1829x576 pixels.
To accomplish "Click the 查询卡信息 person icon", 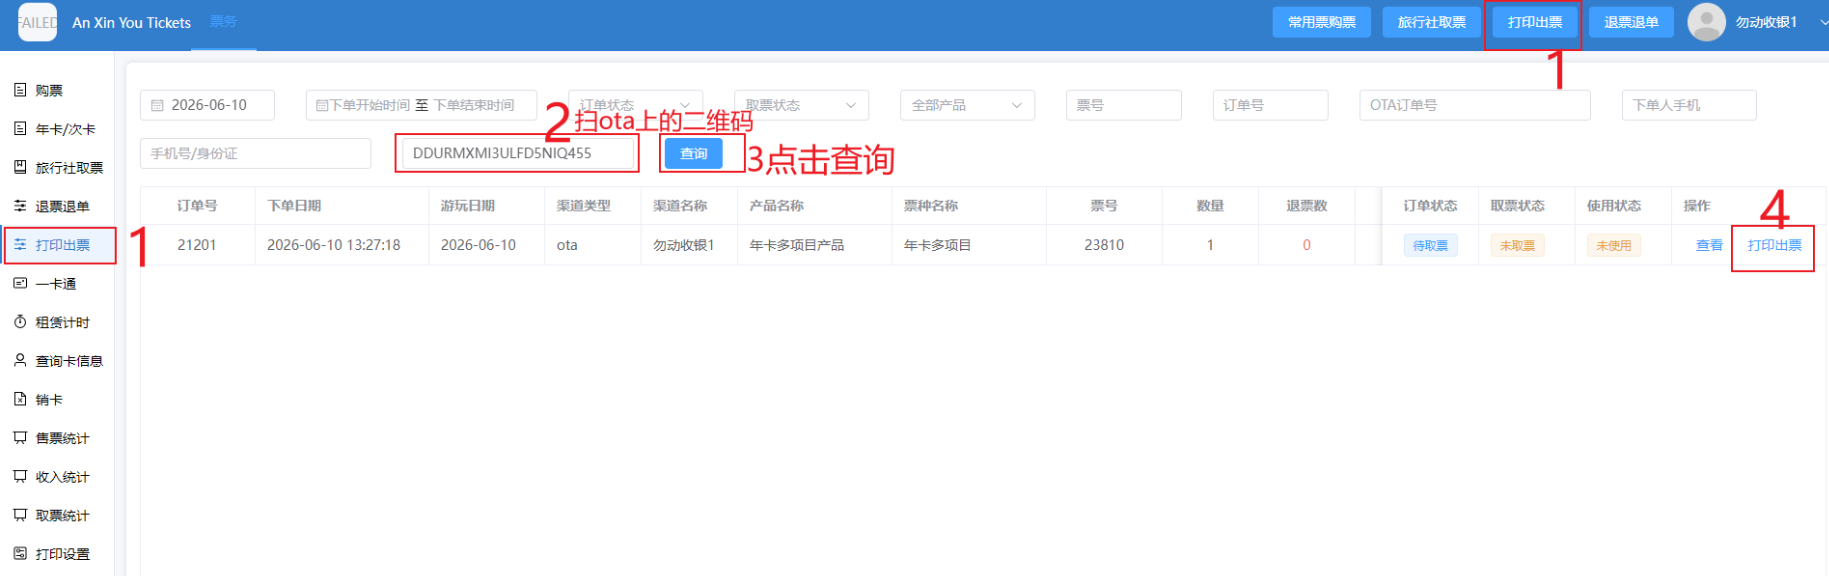I will pyautogui.click(x=20, y=360).
